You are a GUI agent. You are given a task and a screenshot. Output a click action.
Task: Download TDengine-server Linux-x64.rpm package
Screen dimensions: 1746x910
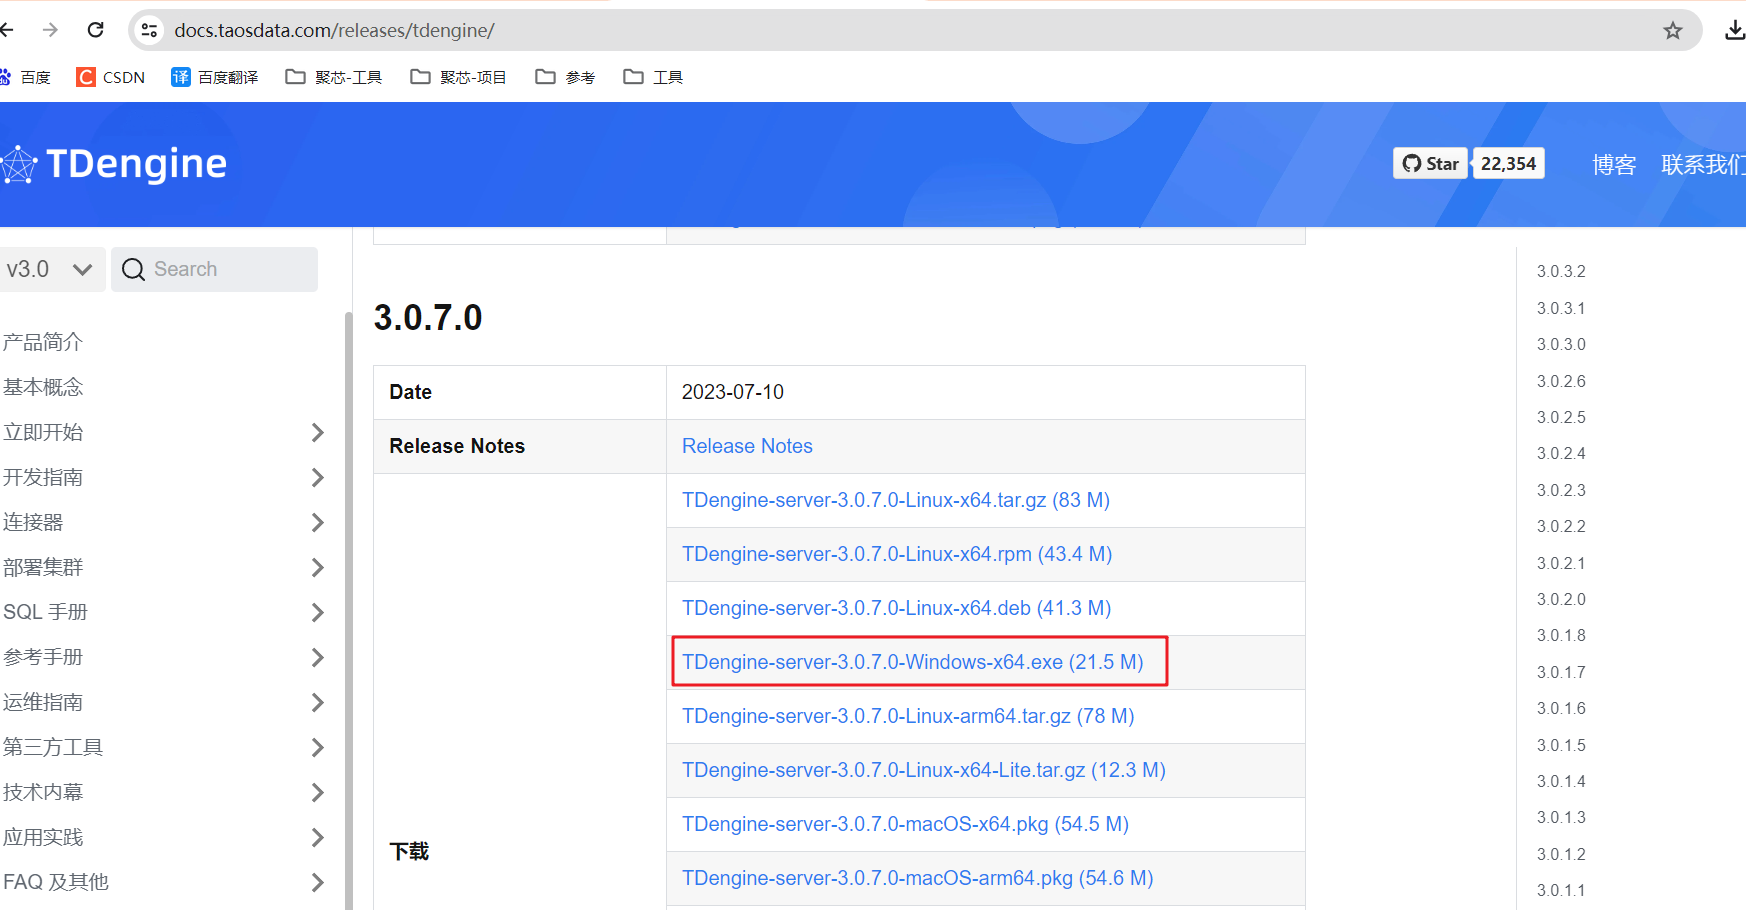tap(897, 554)
